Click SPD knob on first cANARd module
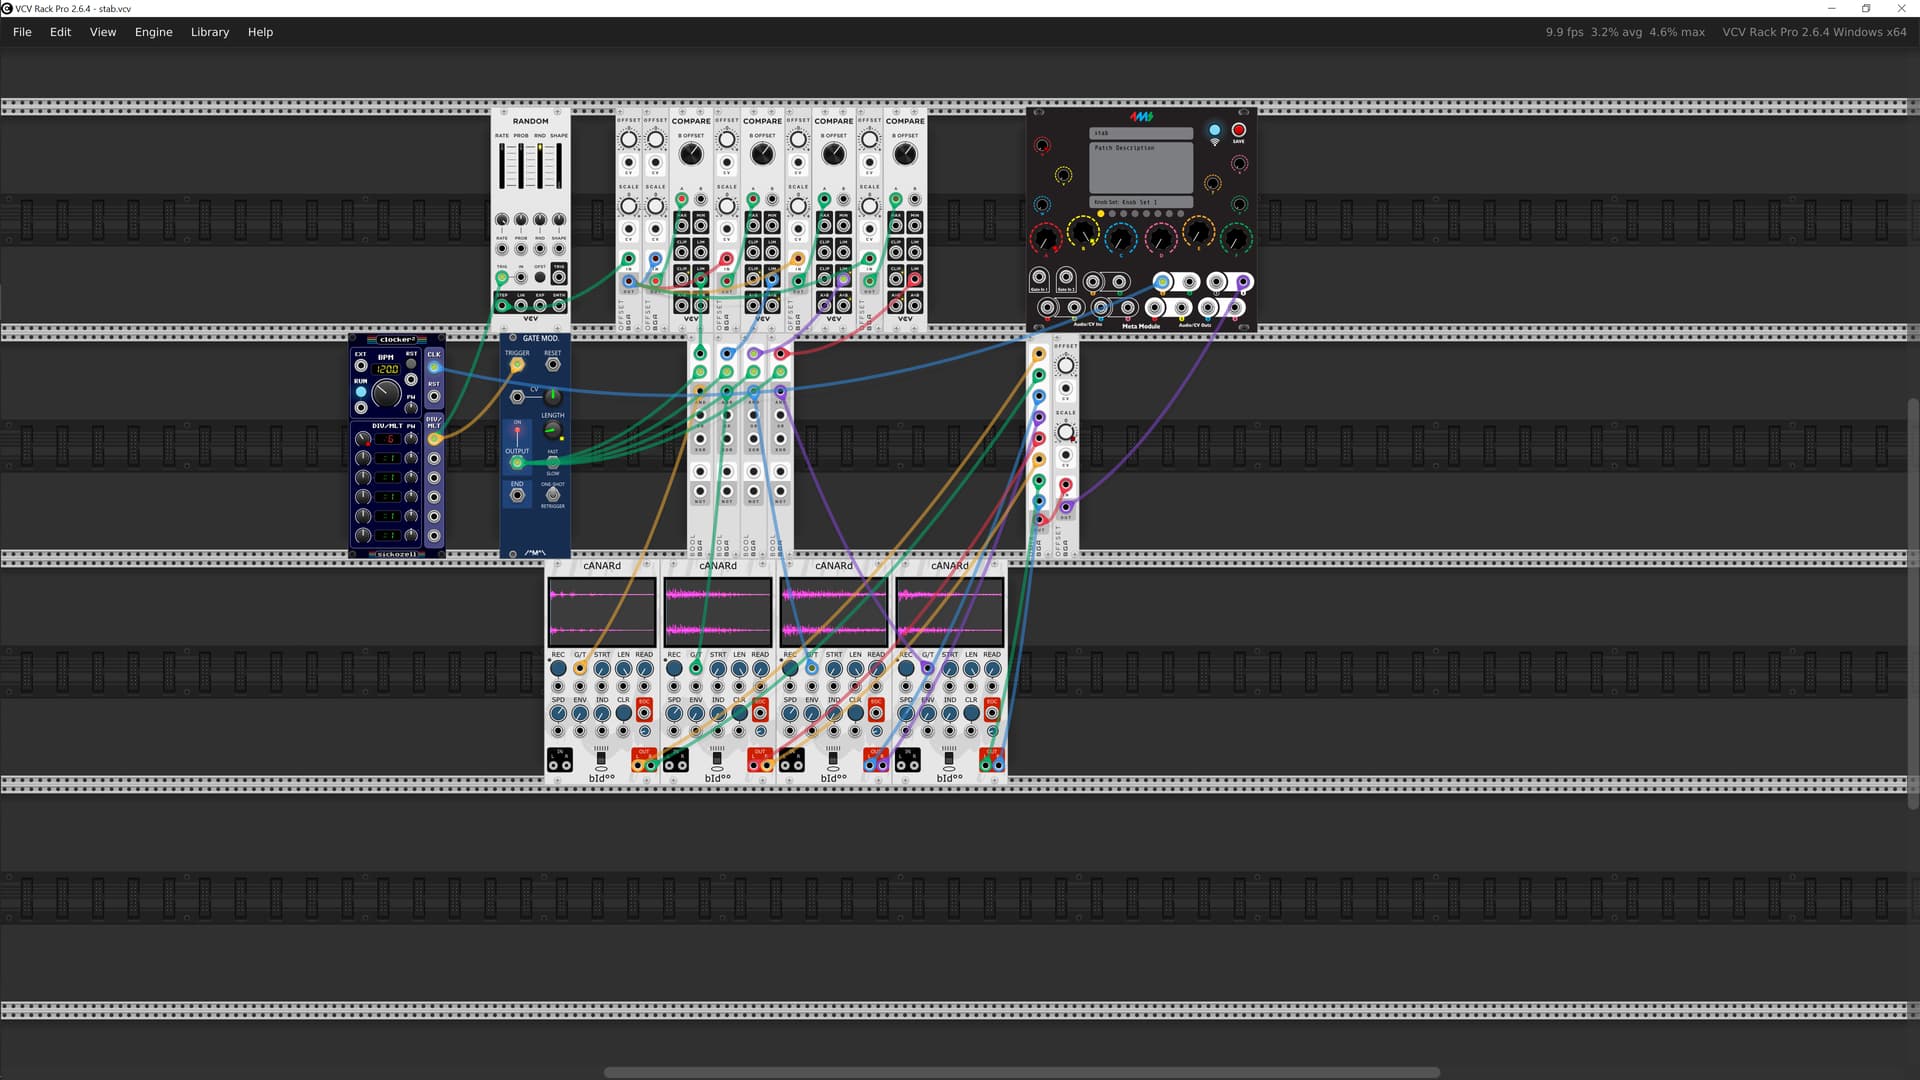 coord(558,713)
